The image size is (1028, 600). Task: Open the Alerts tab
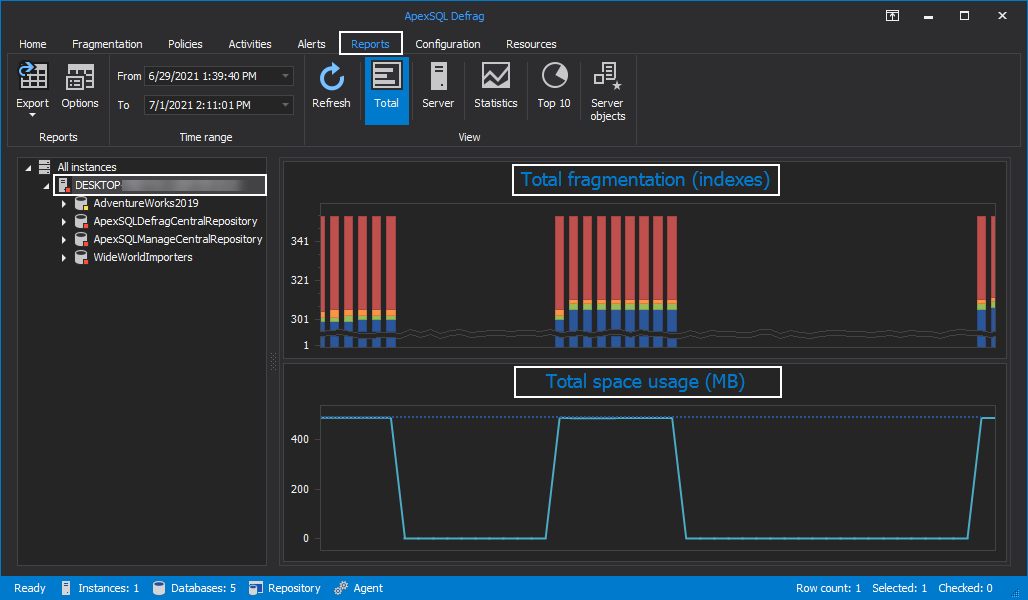(x=311, y=44)
